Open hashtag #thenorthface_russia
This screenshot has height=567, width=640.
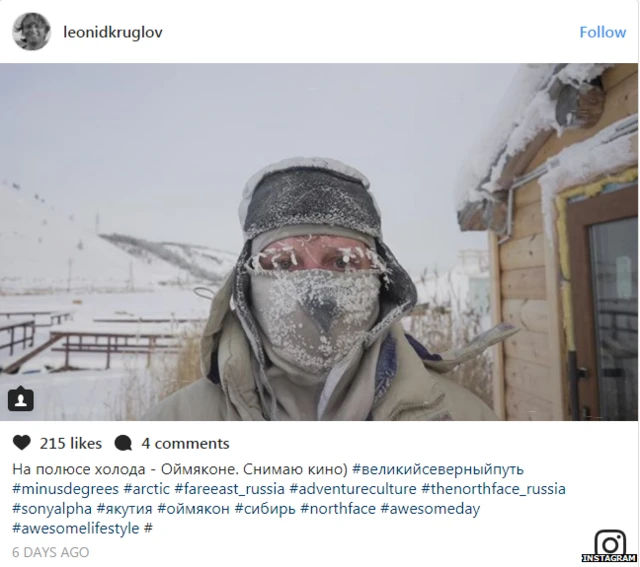click(x=493, y=489)
